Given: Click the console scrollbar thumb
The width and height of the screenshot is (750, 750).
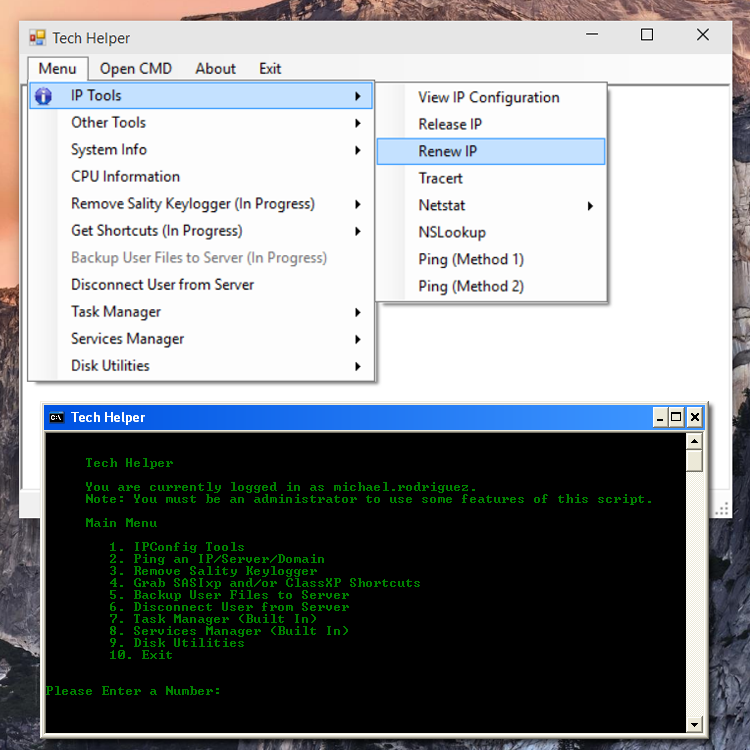Looking at the screenshot, I should click(694, 461).
